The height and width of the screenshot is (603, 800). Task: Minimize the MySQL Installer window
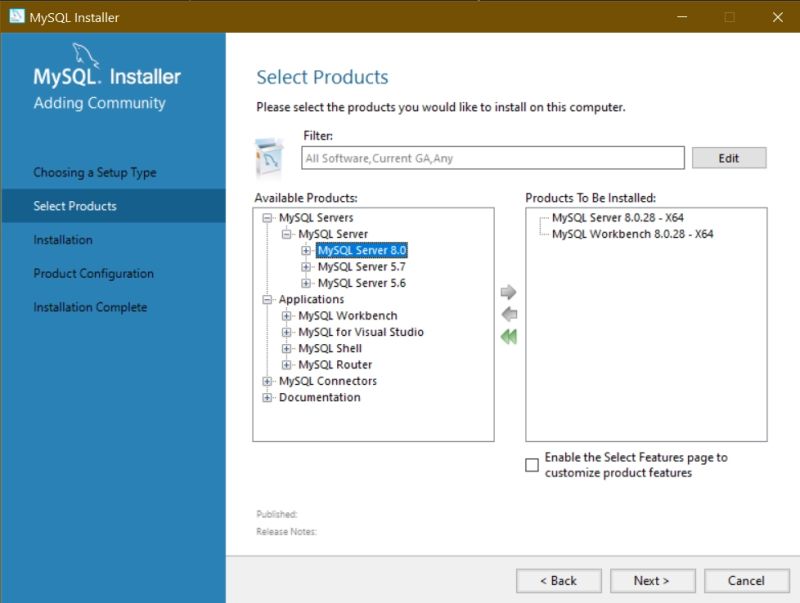click(x=682, y=17)
